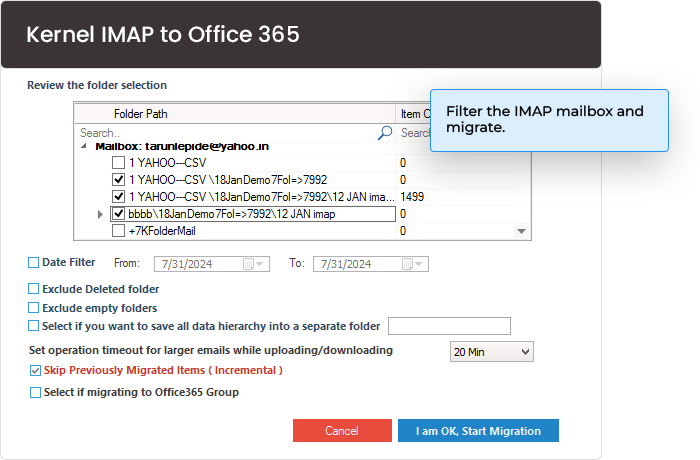The image size is (700, 460).
Task: Uncheck Skip Previously Migrated Items (Incremental)
Action: point(35,371)
